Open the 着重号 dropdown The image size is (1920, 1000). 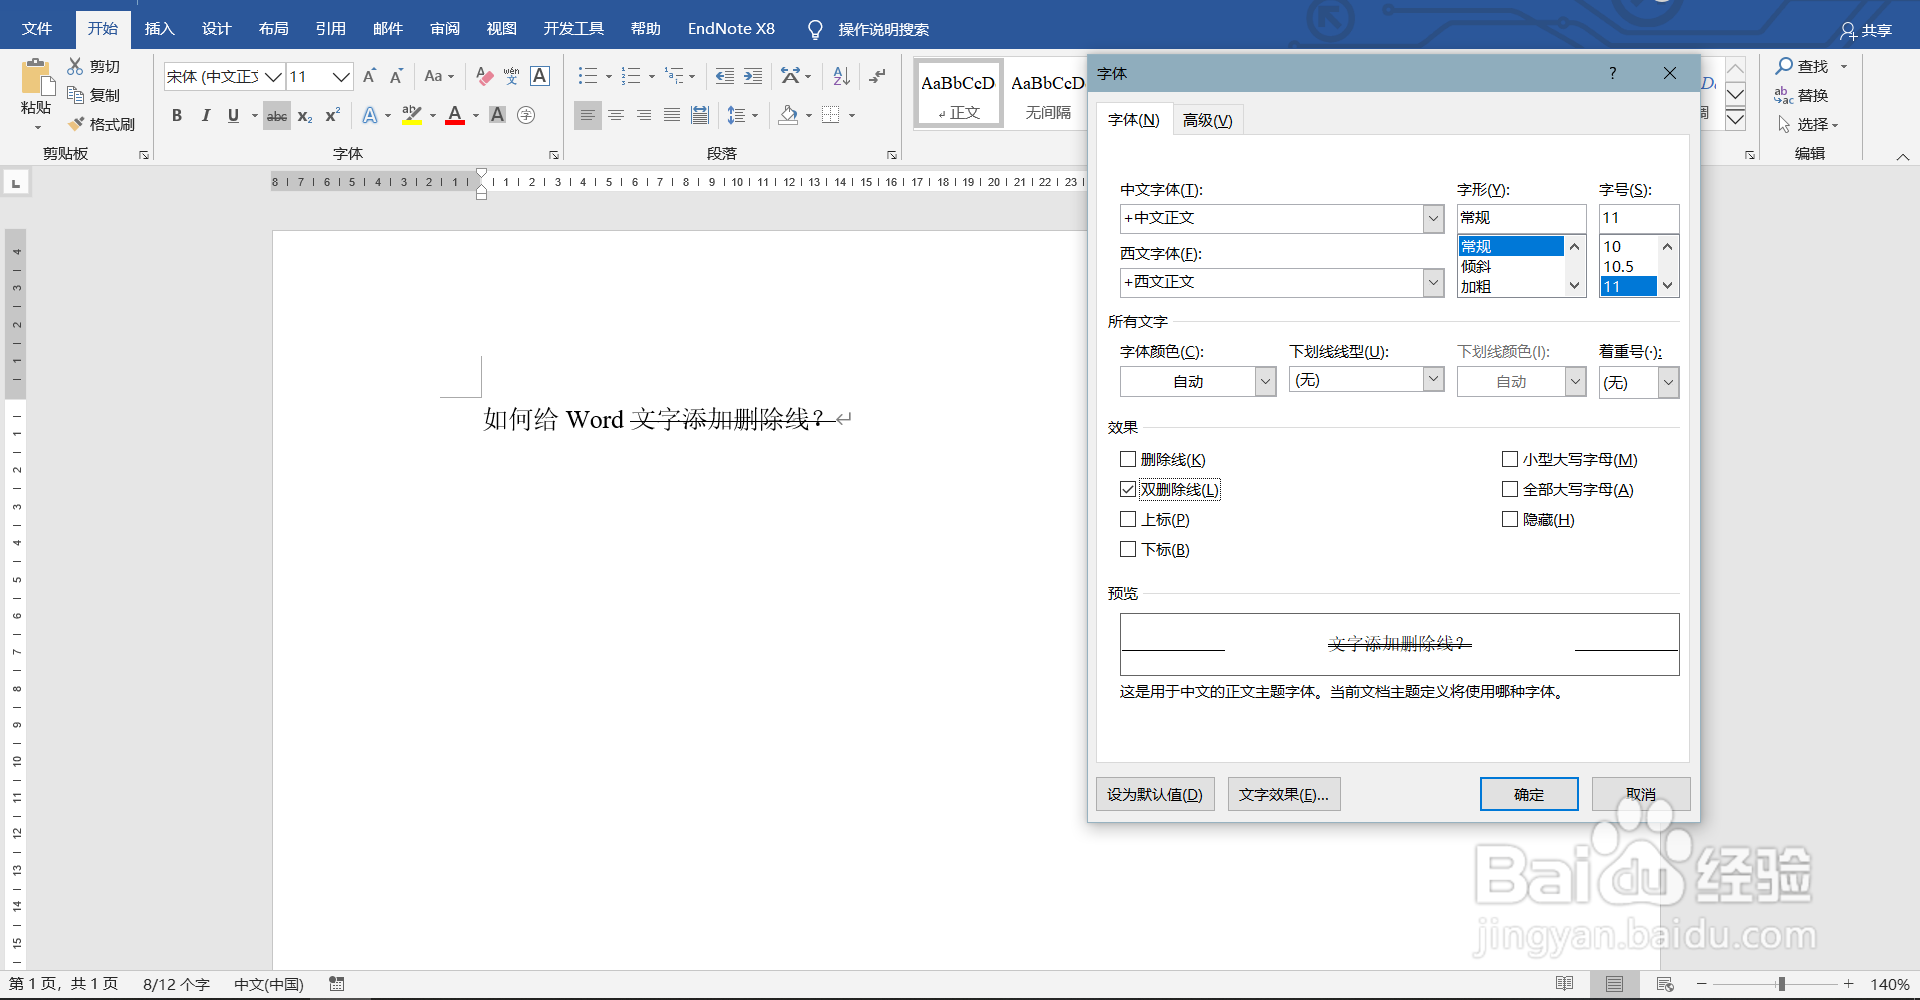[1667, 382]
